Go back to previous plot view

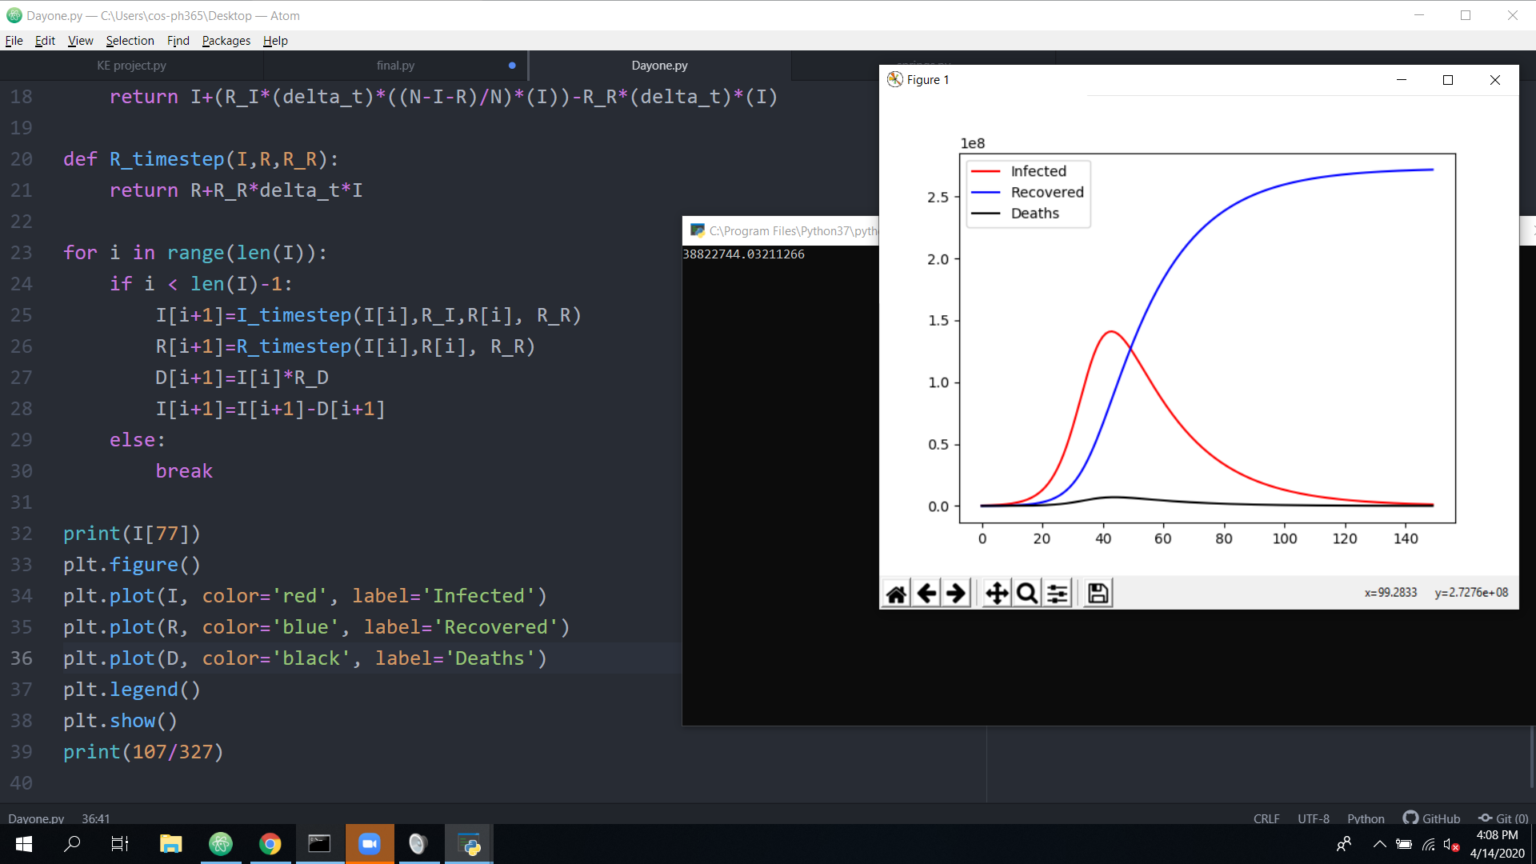pos(927,594)
